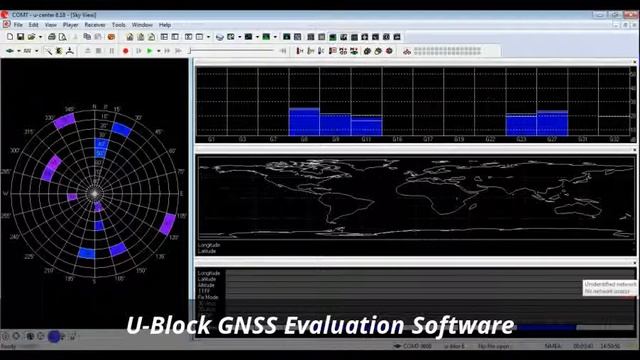Click the receiver connection plug icon

(x=10, y=51)
